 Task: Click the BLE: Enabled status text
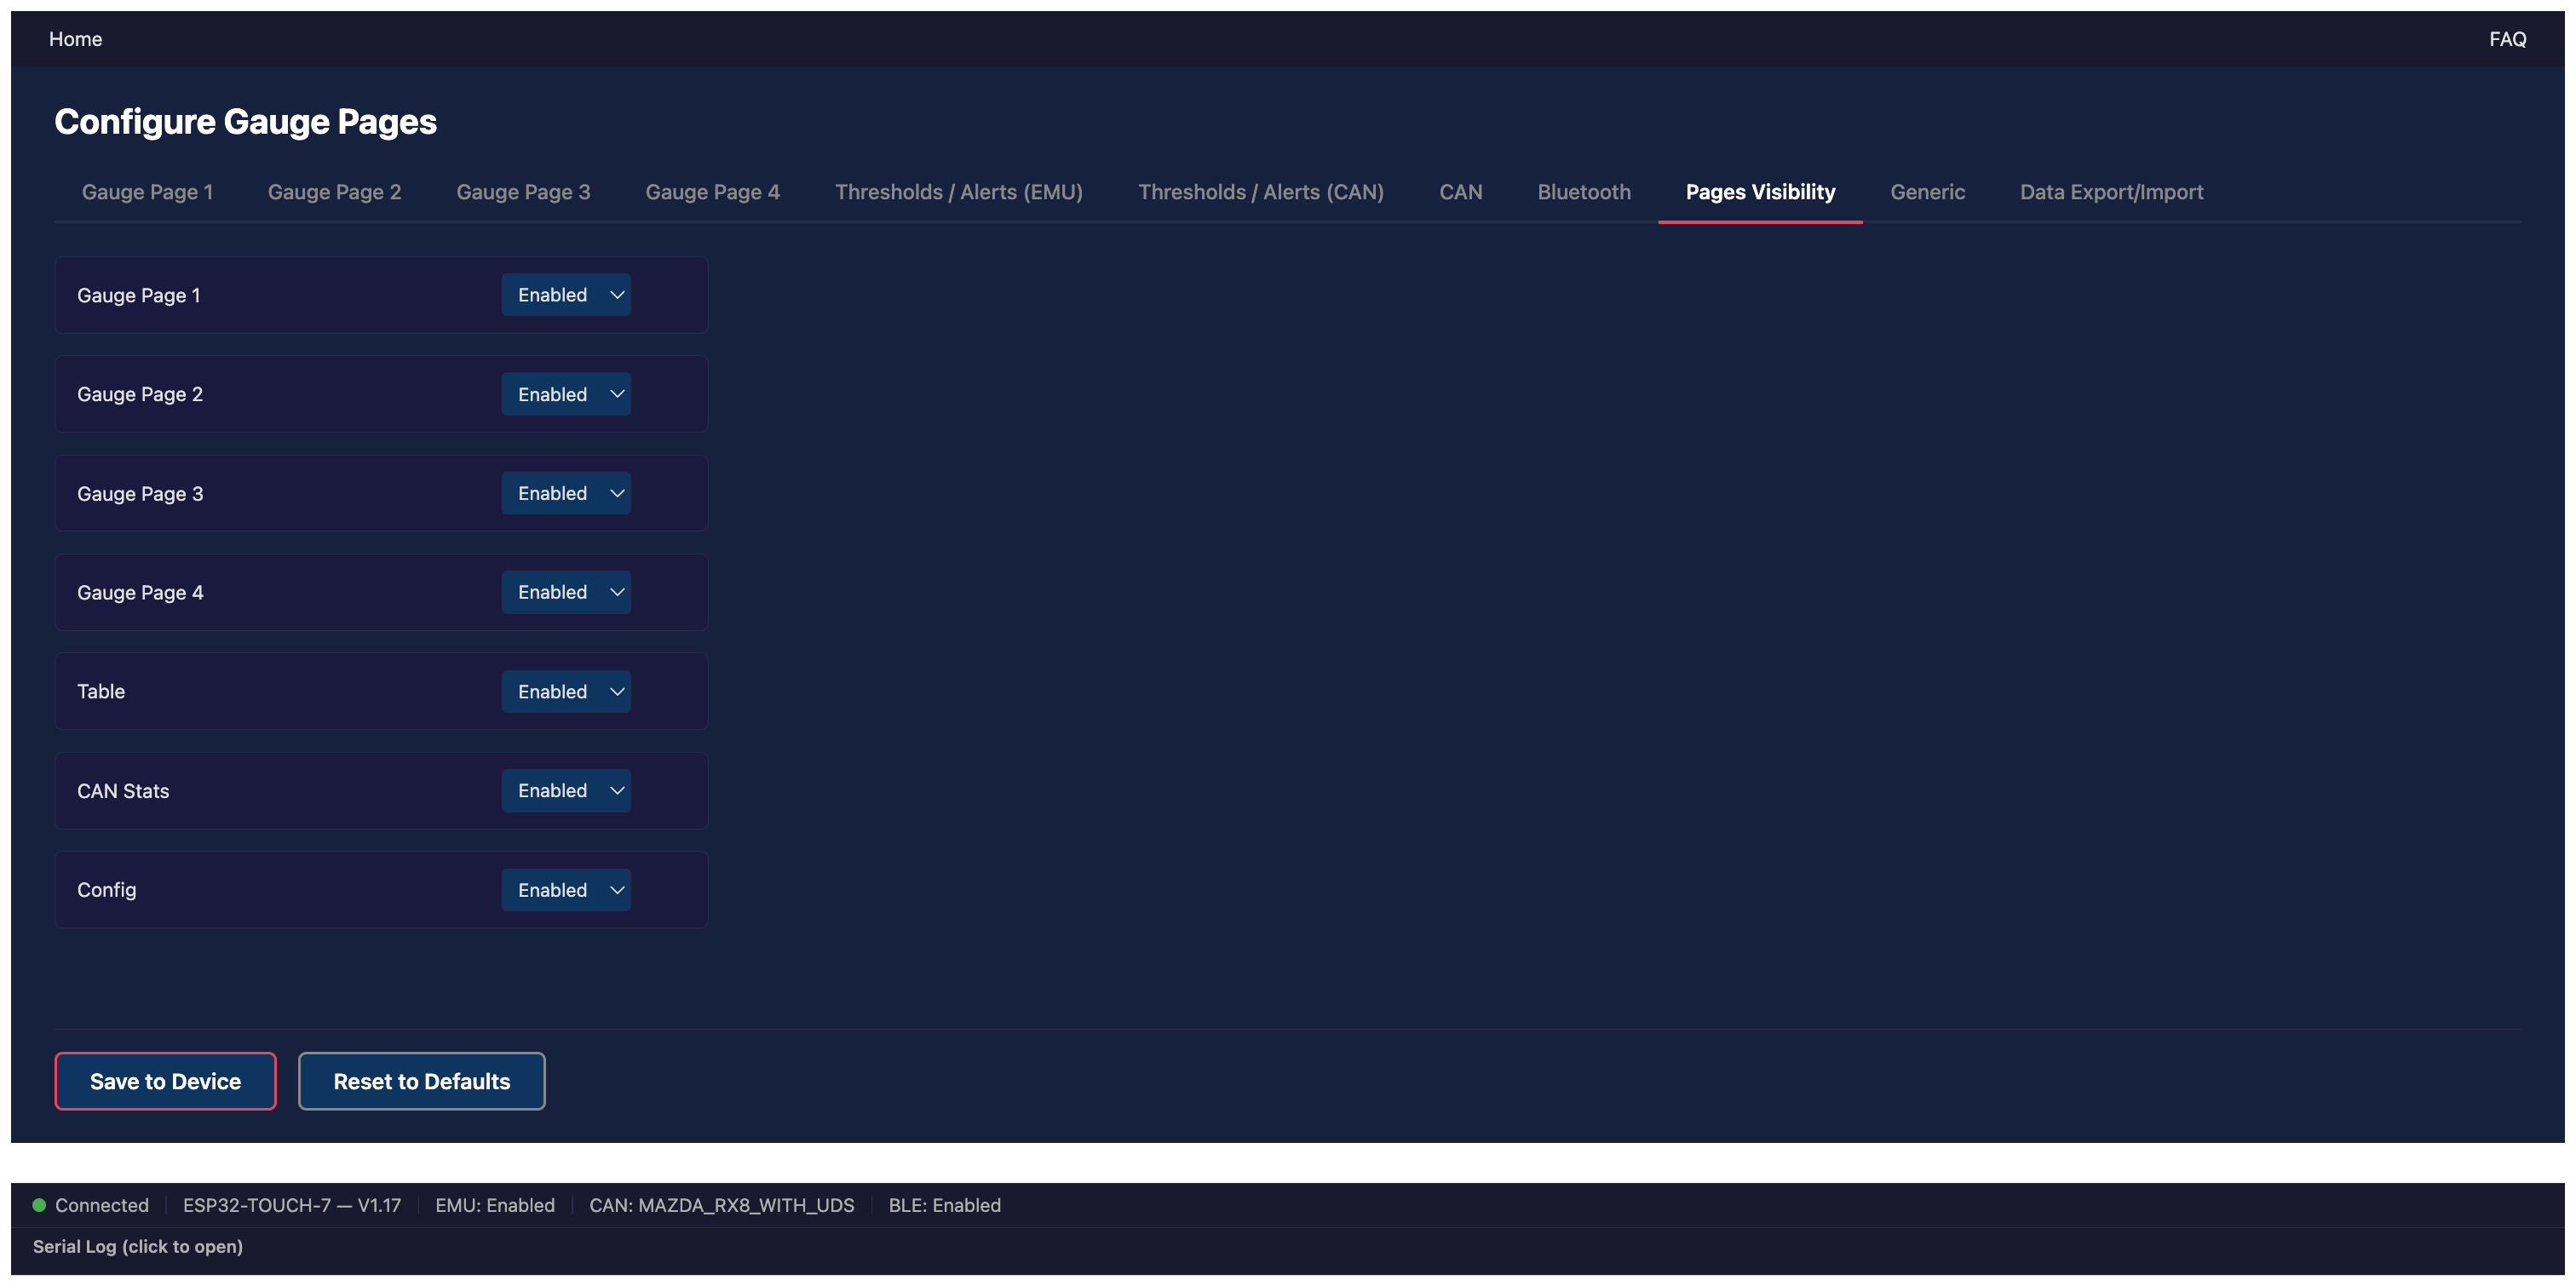(x=944, y=1205)
